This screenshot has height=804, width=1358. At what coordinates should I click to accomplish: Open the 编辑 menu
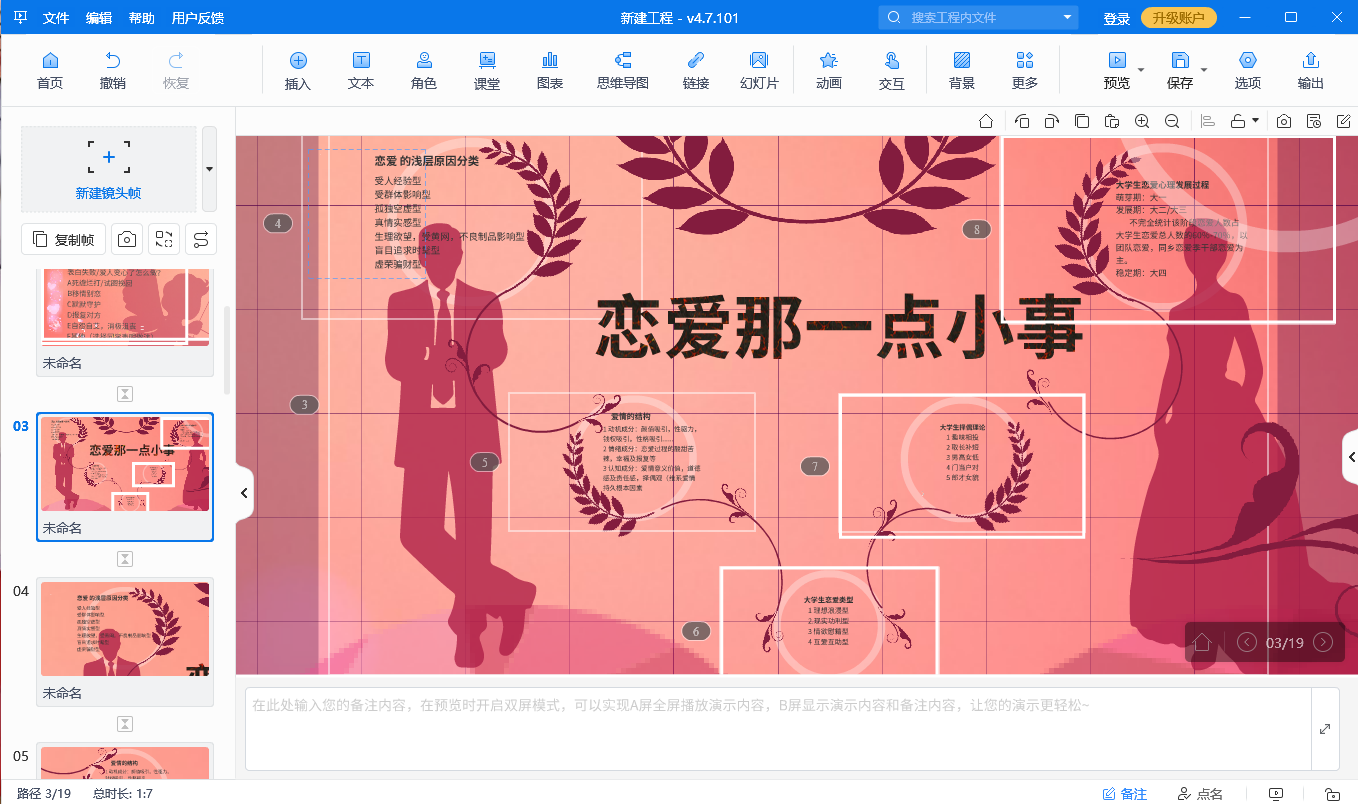click(x=99, y=18)
